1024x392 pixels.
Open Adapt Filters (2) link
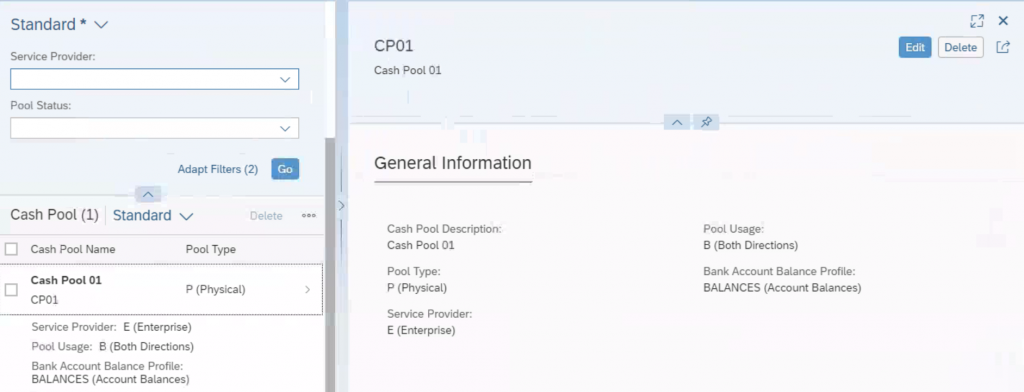(217, 169)
